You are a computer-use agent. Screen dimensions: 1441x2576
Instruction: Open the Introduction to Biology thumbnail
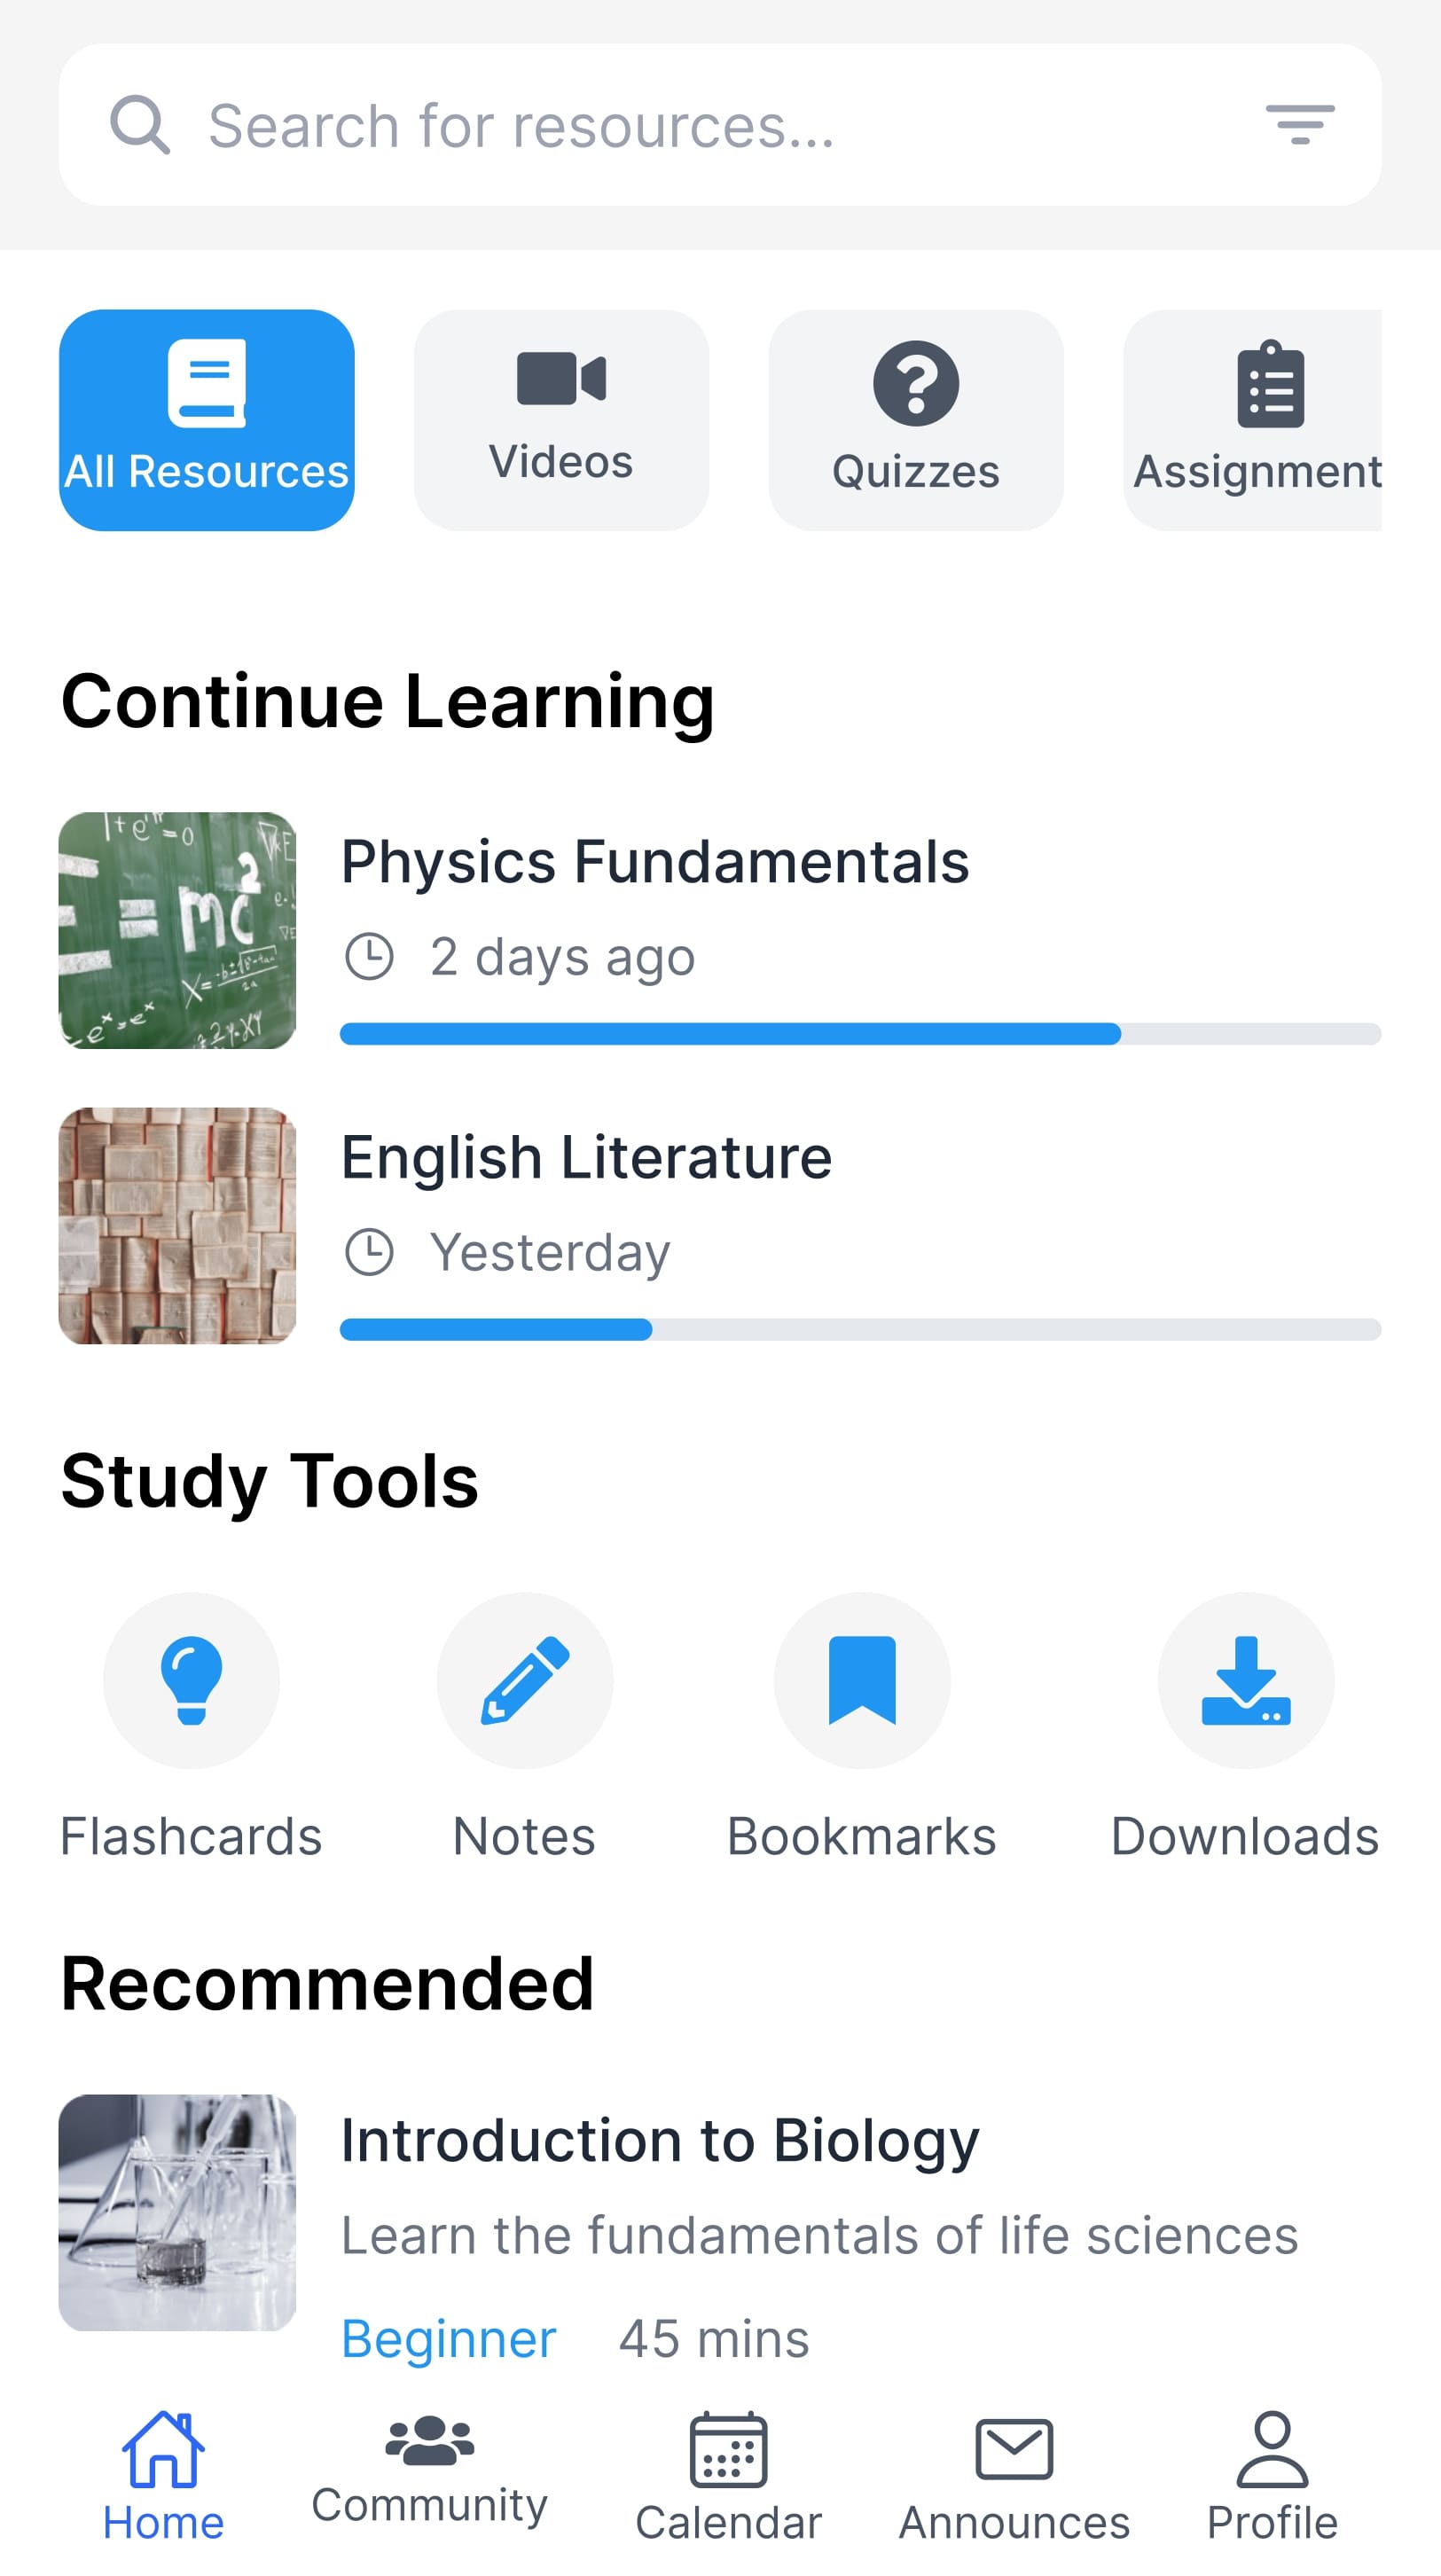[177, 2212]
